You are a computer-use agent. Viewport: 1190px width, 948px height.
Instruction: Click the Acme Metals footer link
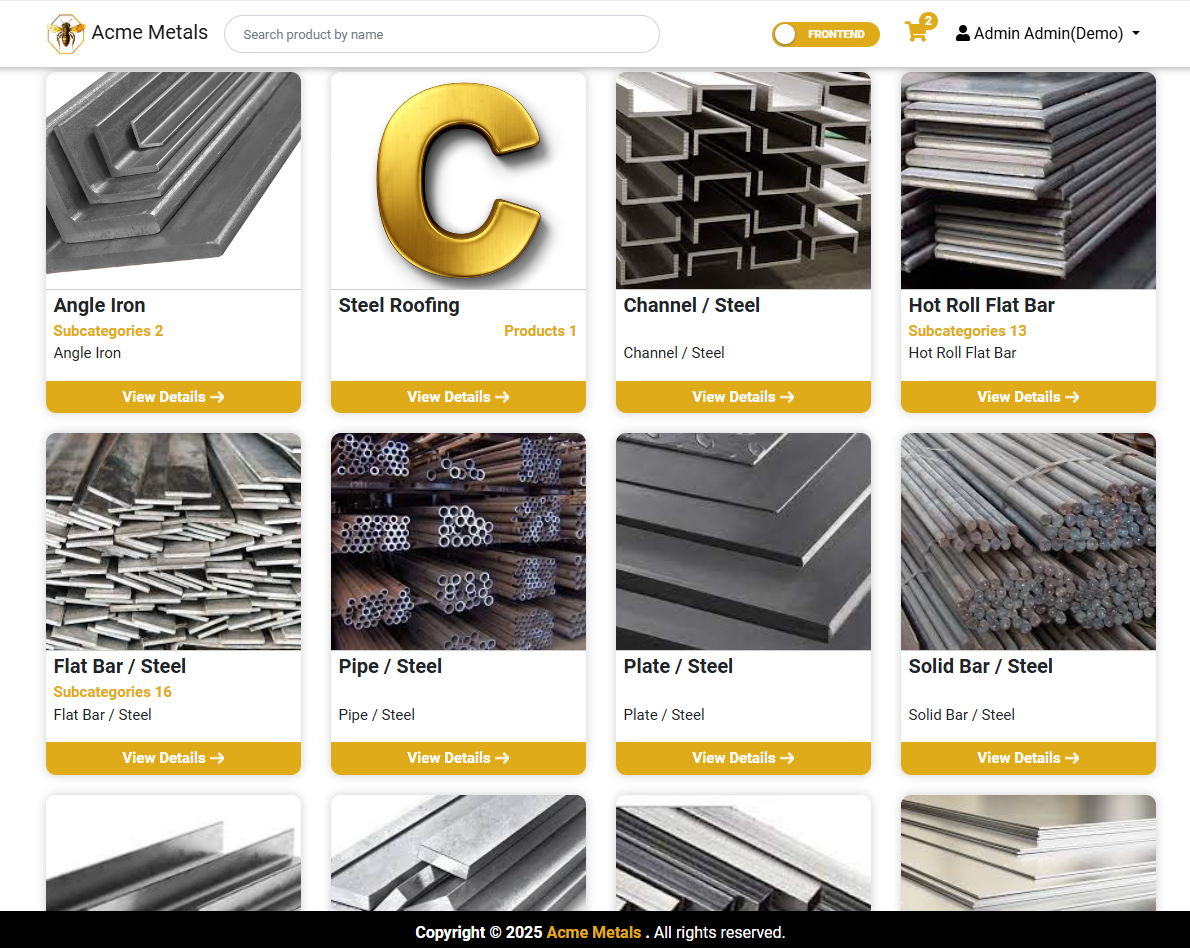coord(593,932)
